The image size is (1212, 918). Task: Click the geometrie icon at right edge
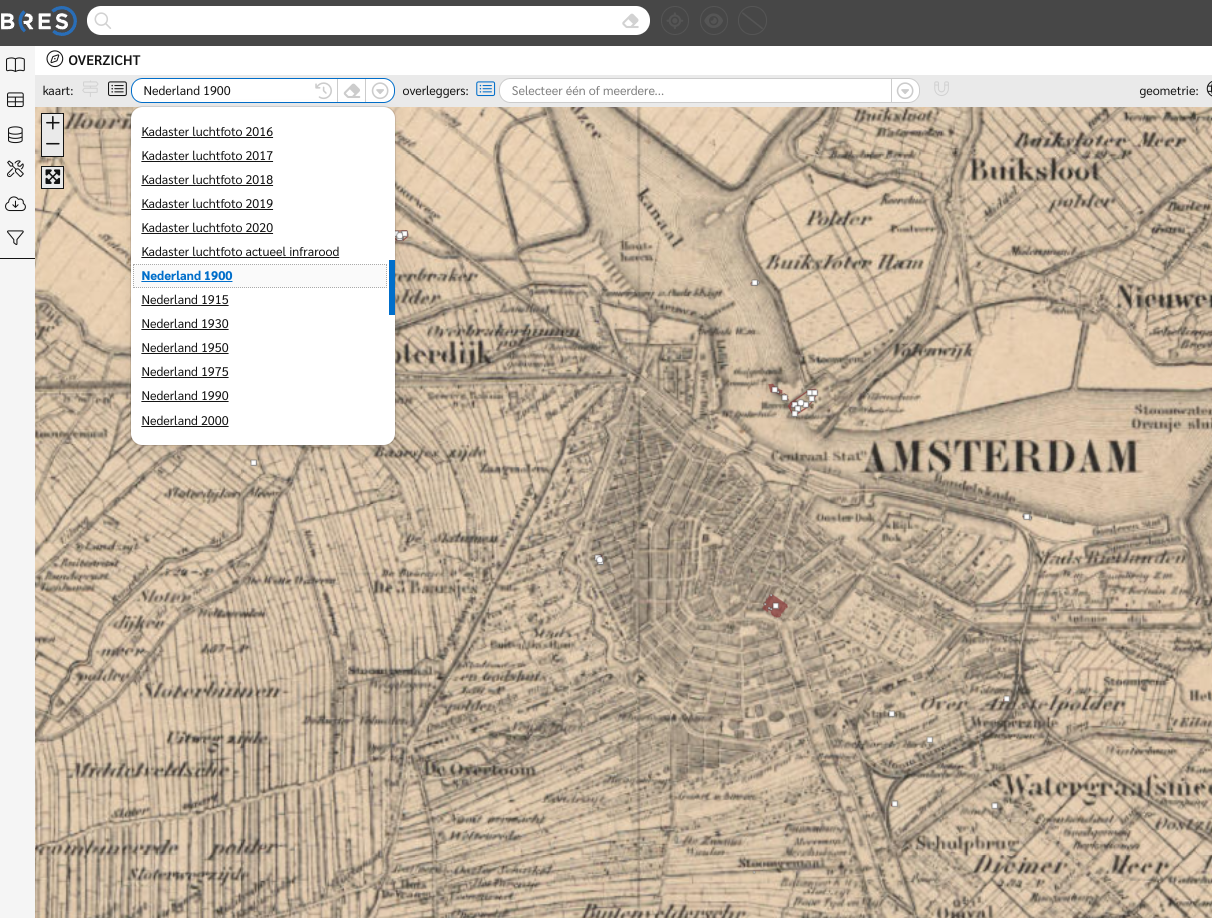pos(1208,90)
